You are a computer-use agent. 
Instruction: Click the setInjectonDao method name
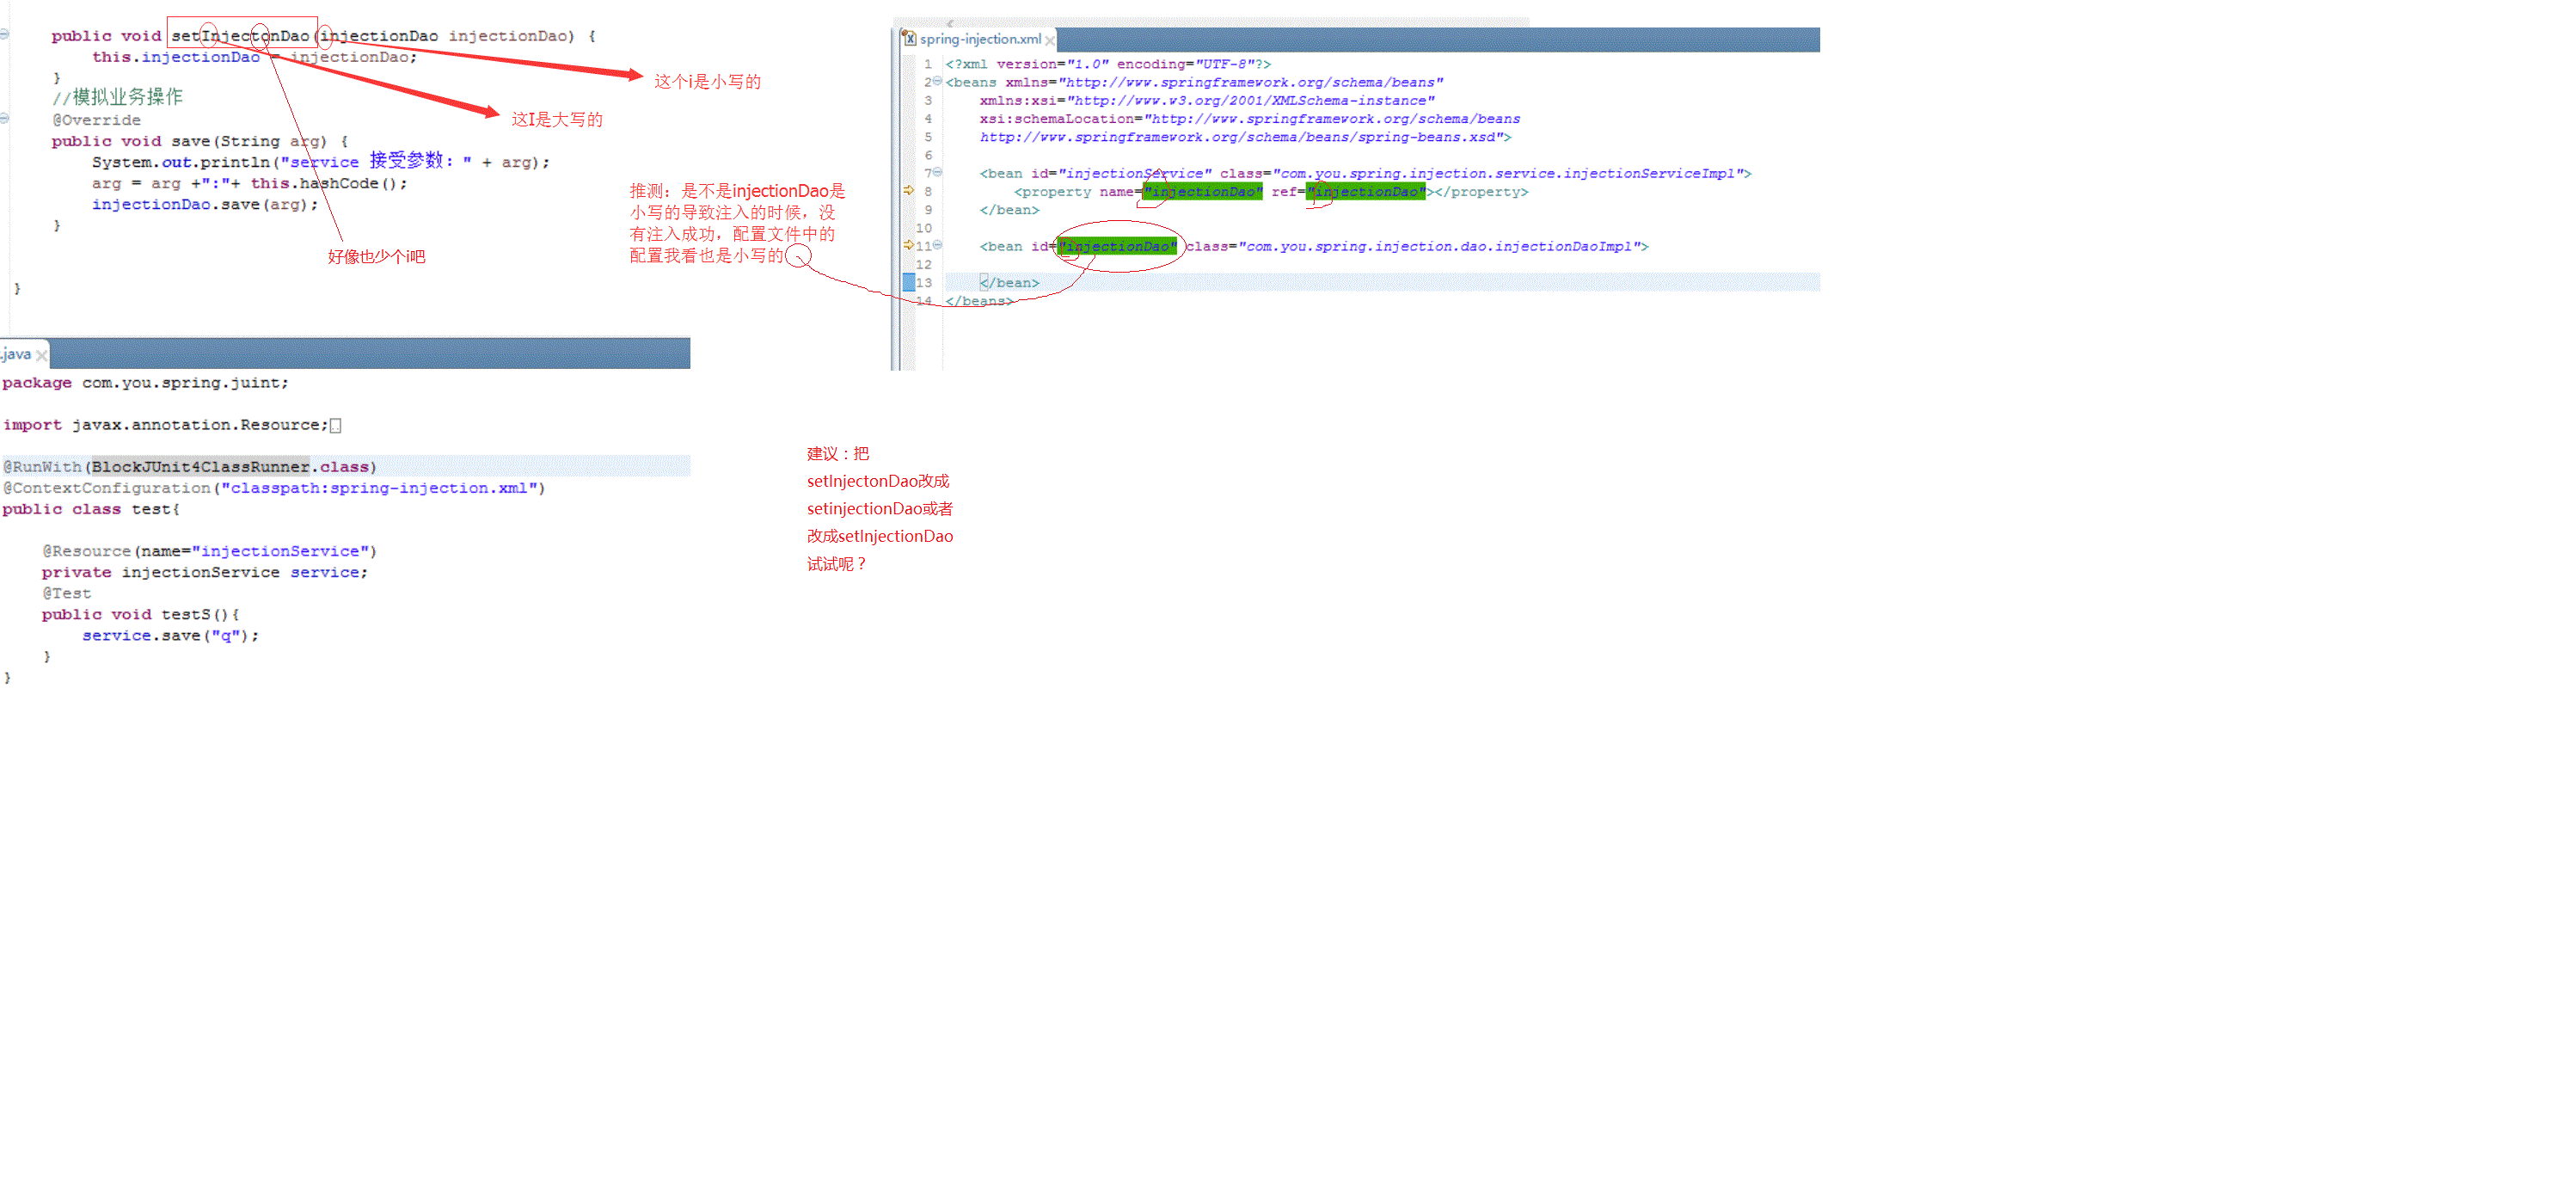(241, 36)
